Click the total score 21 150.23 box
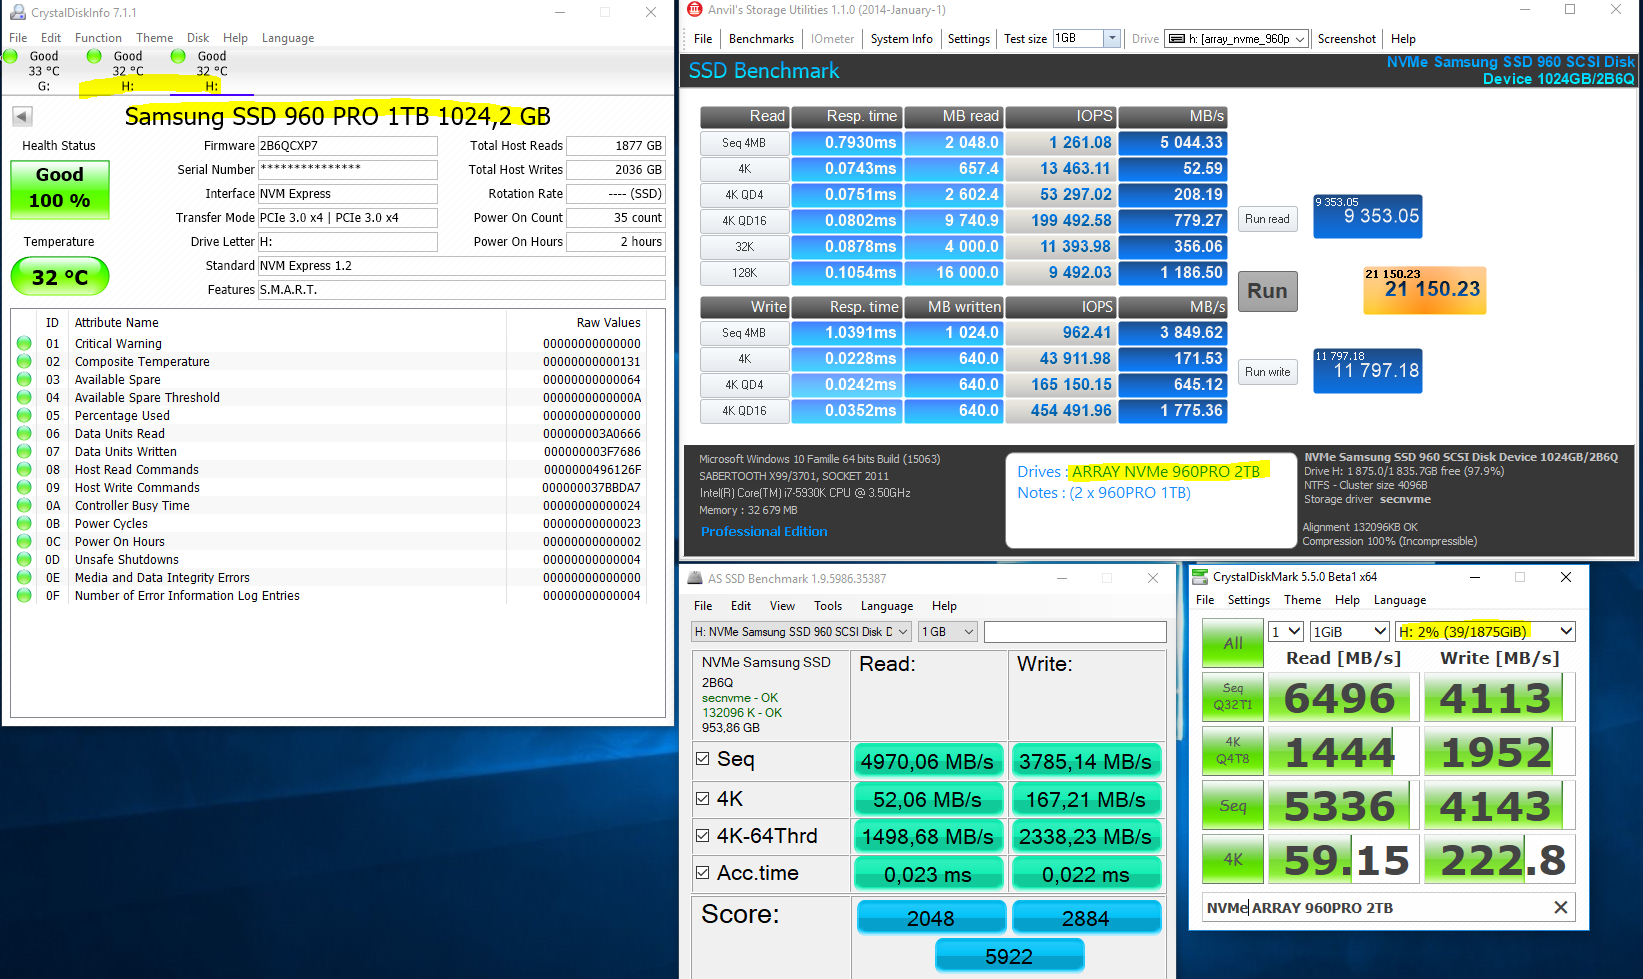 pyautogui.click(x=1424, y=290)
